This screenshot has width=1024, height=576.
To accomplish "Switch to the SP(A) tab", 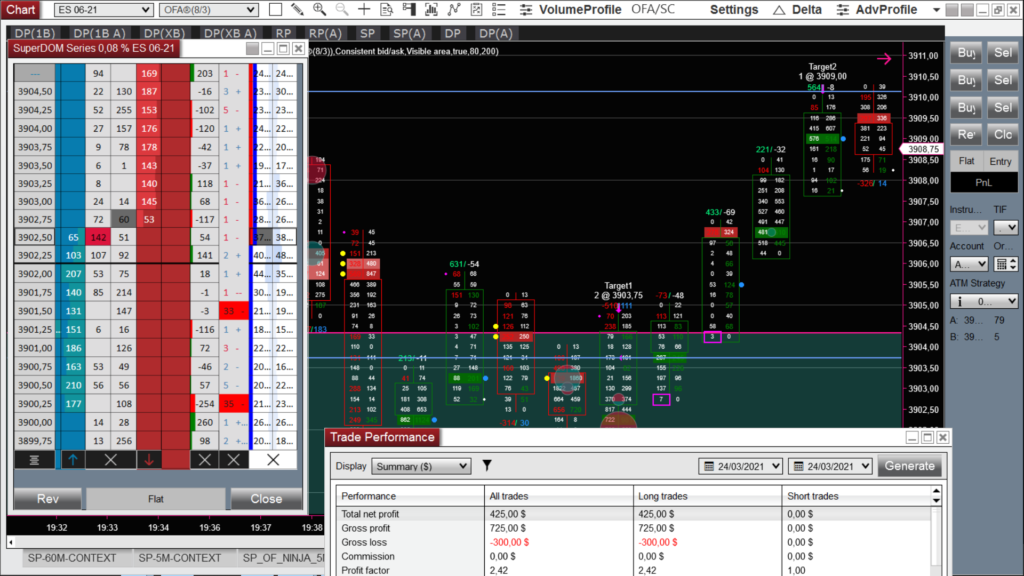I will [x=409, y=33].
